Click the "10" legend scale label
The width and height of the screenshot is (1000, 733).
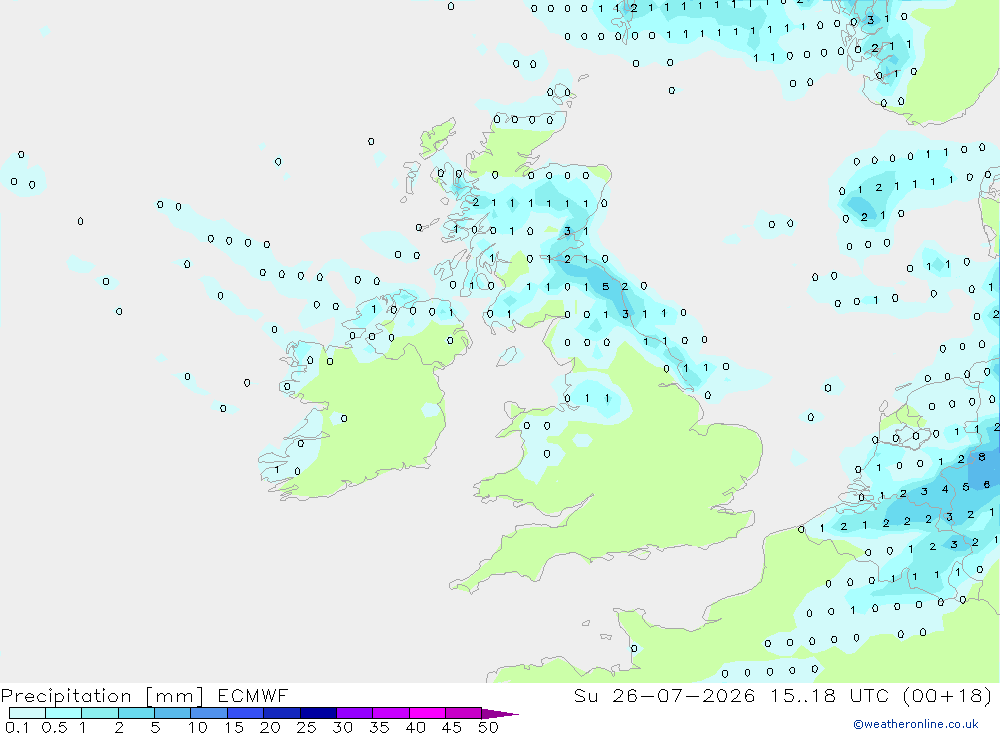pos(198,727)
